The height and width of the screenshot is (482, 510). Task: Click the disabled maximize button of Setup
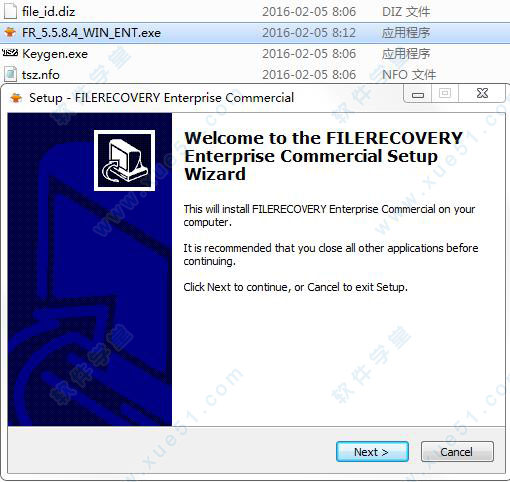tap(445, 94)
